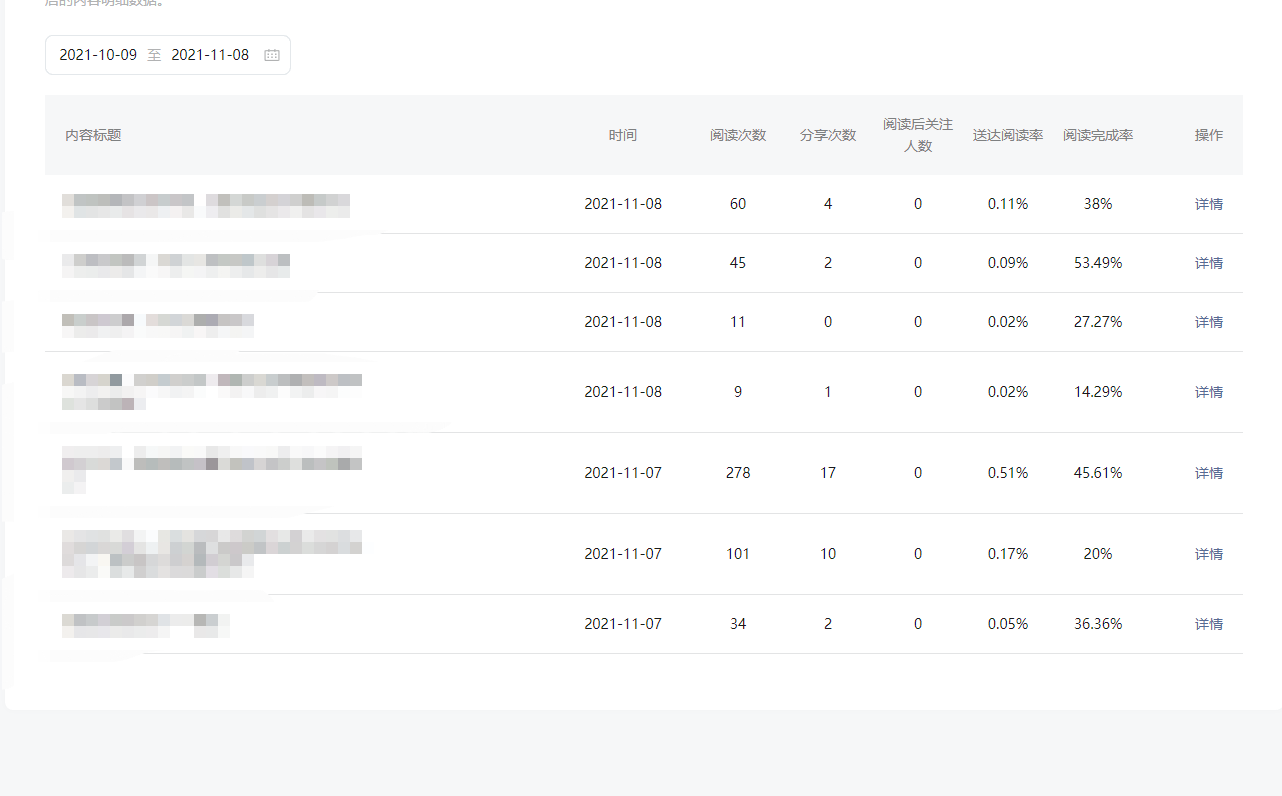Click the 阅读完成率 column header
This screenshot has width=1282, height=796.
[x=1098, y=135]
